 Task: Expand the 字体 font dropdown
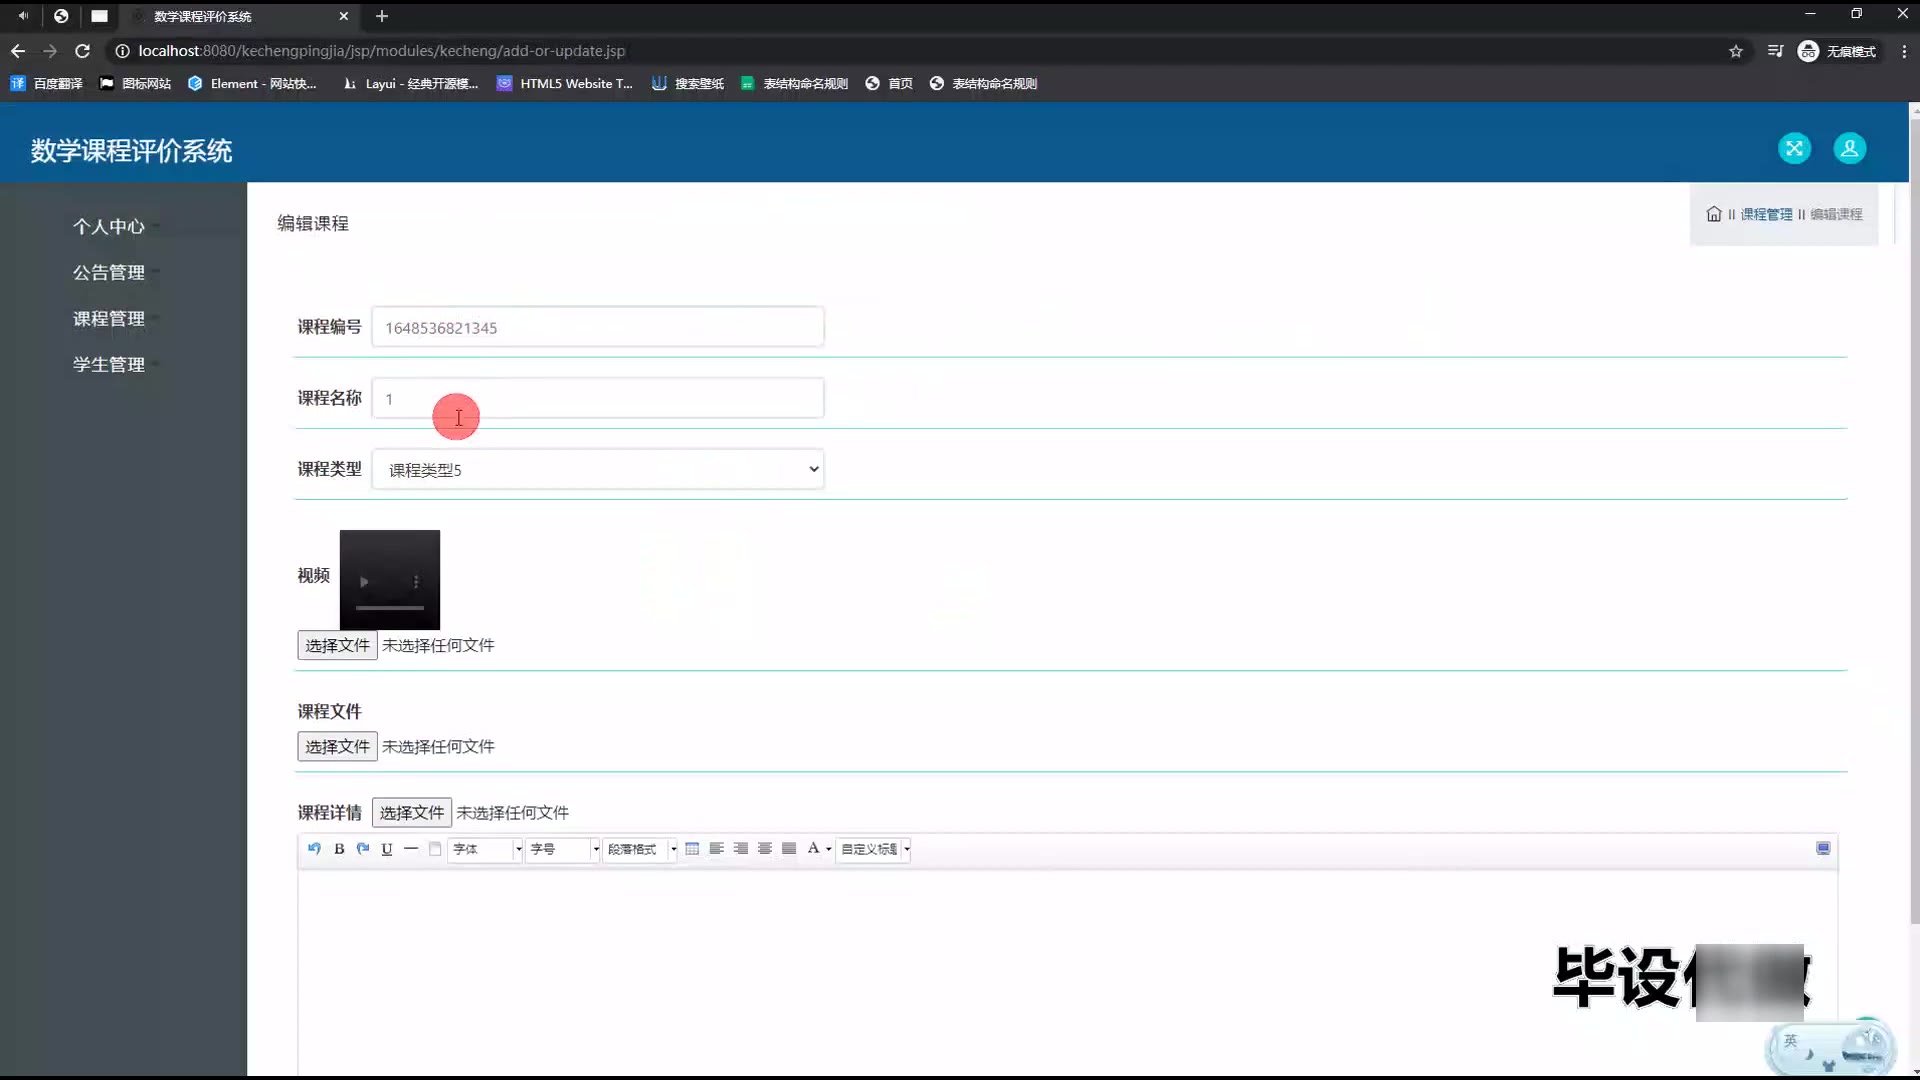pos(518,849)
